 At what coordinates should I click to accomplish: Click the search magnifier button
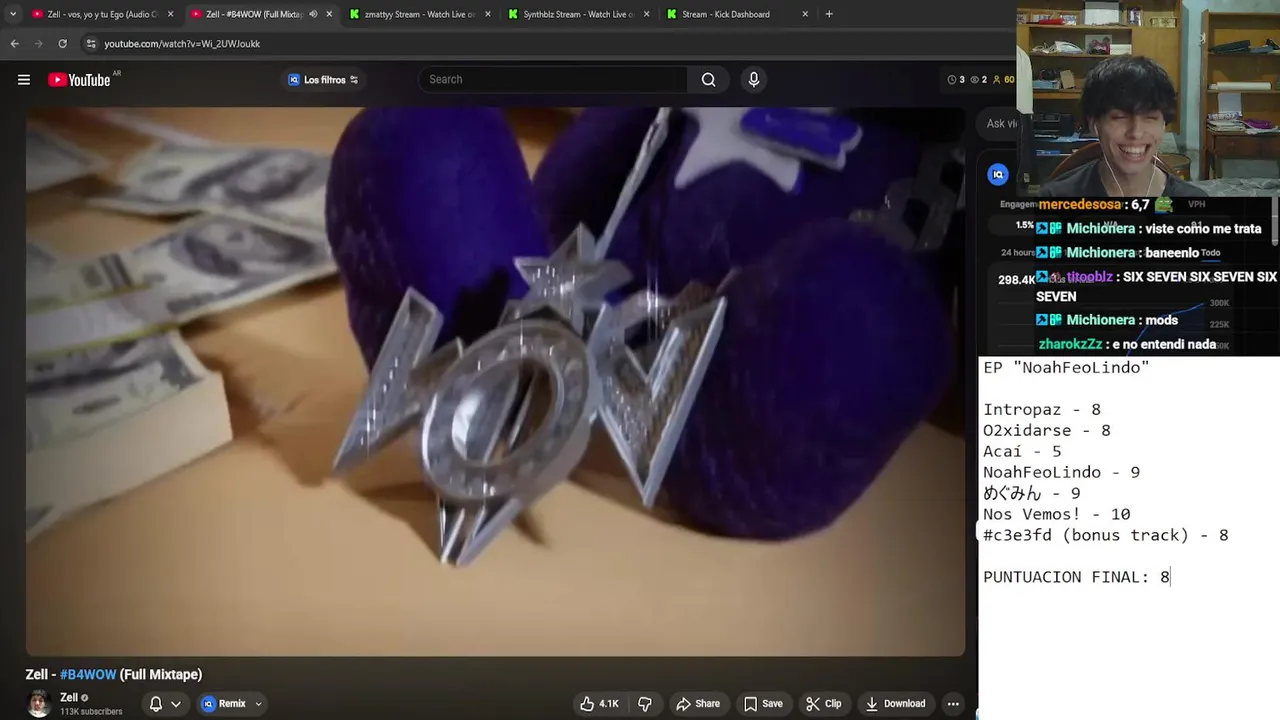click(x=708, y=80)
